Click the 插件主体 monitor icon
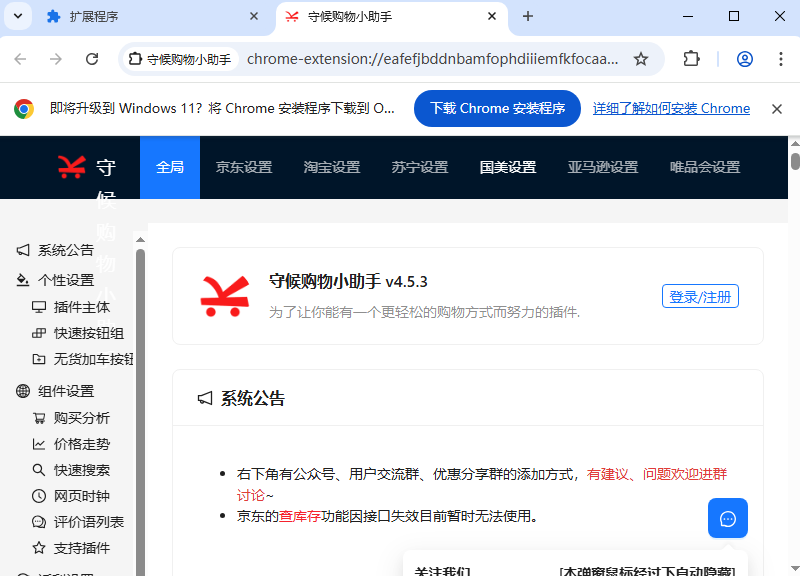Image resolution: width=800 pixels, height=576 pixels. coord(39,307)
